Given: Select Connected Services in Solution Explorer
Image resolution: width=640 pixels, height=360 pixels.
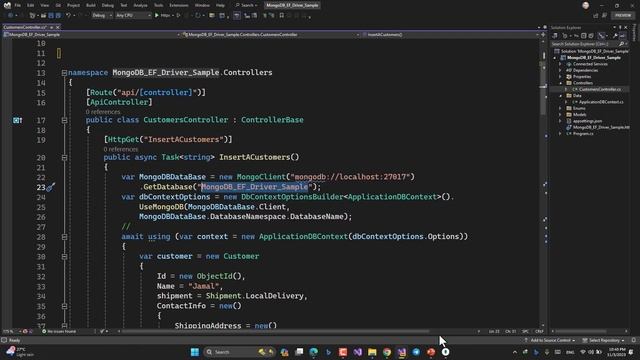Looking at the screenshot, I should coord(590,64).
